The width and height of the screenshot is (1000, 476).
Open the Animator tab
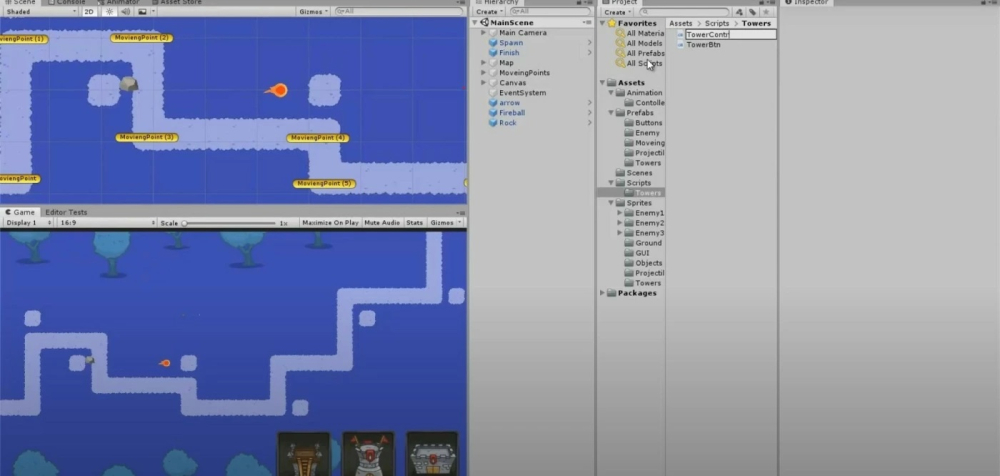pyautogui.click(x=121, y=2)
